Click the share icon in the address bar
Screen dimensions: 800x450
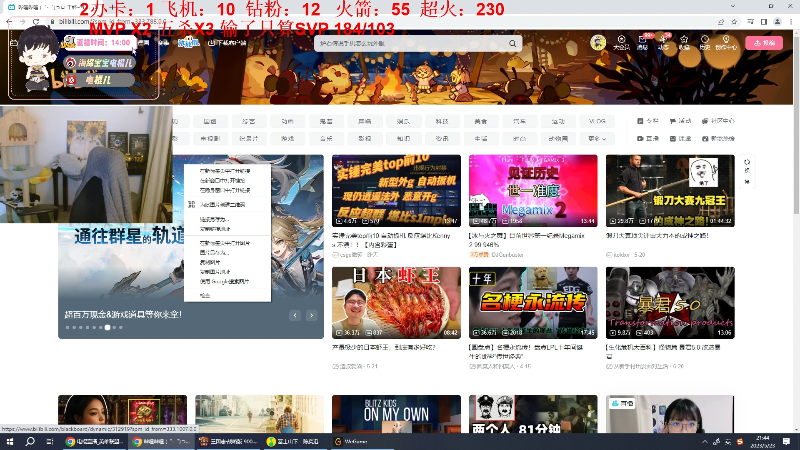pos(720,22)
